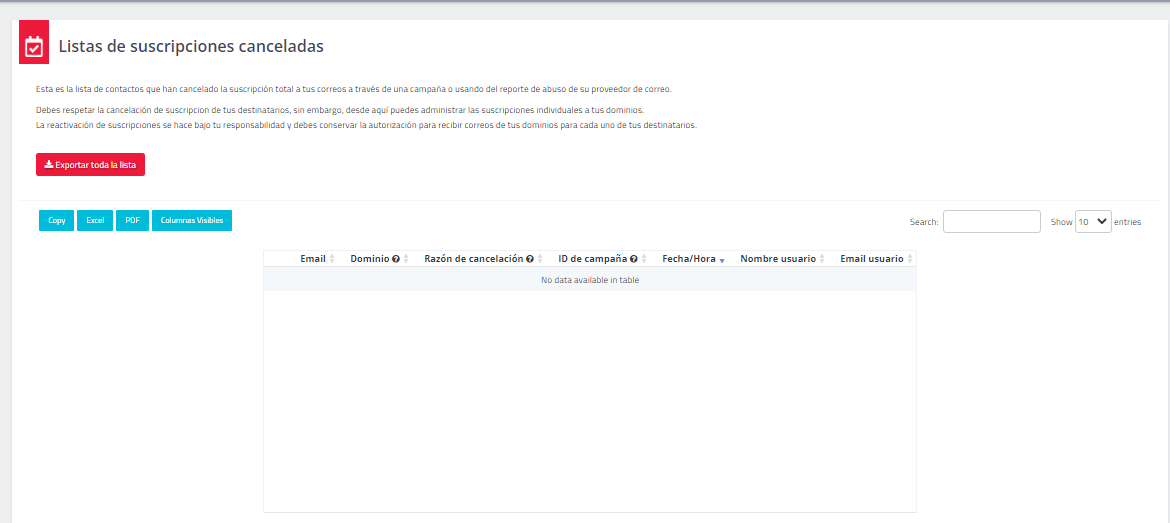Image resolution: width=1170 pixels, height=523 pixels.
Task: Click the Razón de cancelación column header
Action: point(473,259)
